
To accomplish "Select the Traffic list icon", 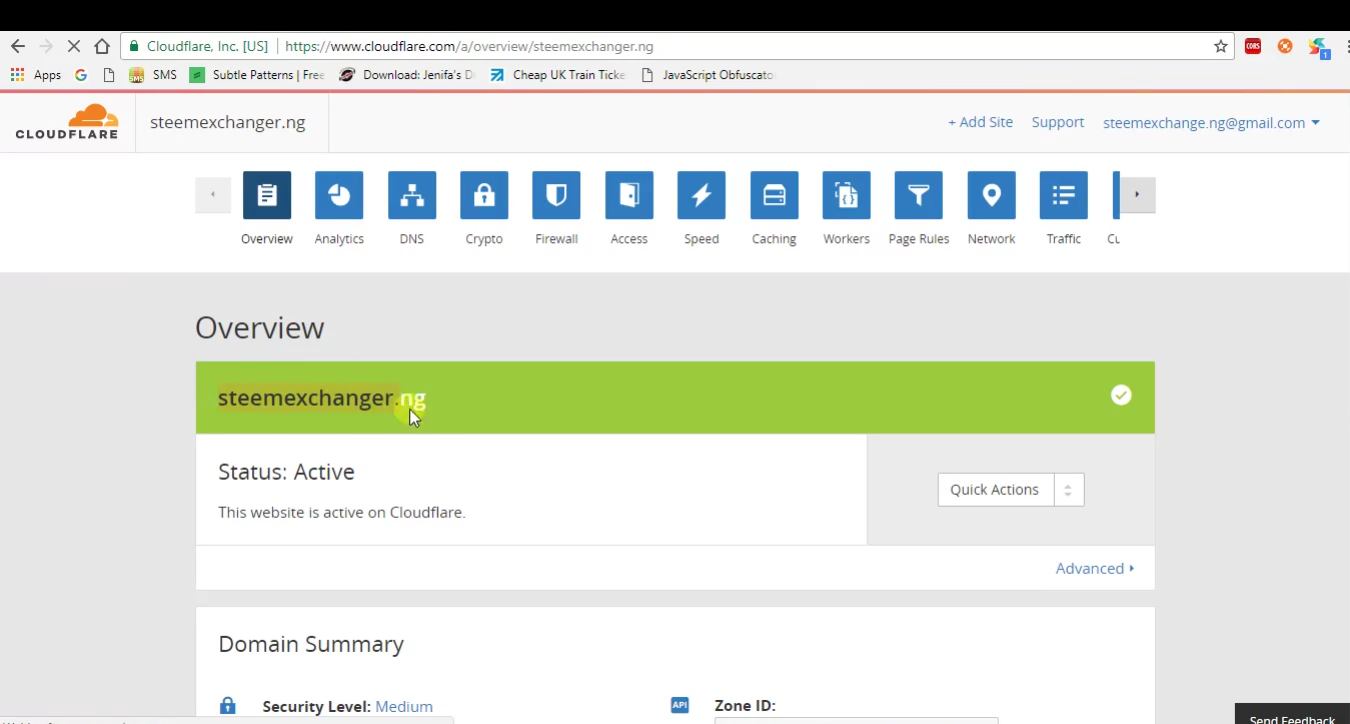I will 1063,195.
